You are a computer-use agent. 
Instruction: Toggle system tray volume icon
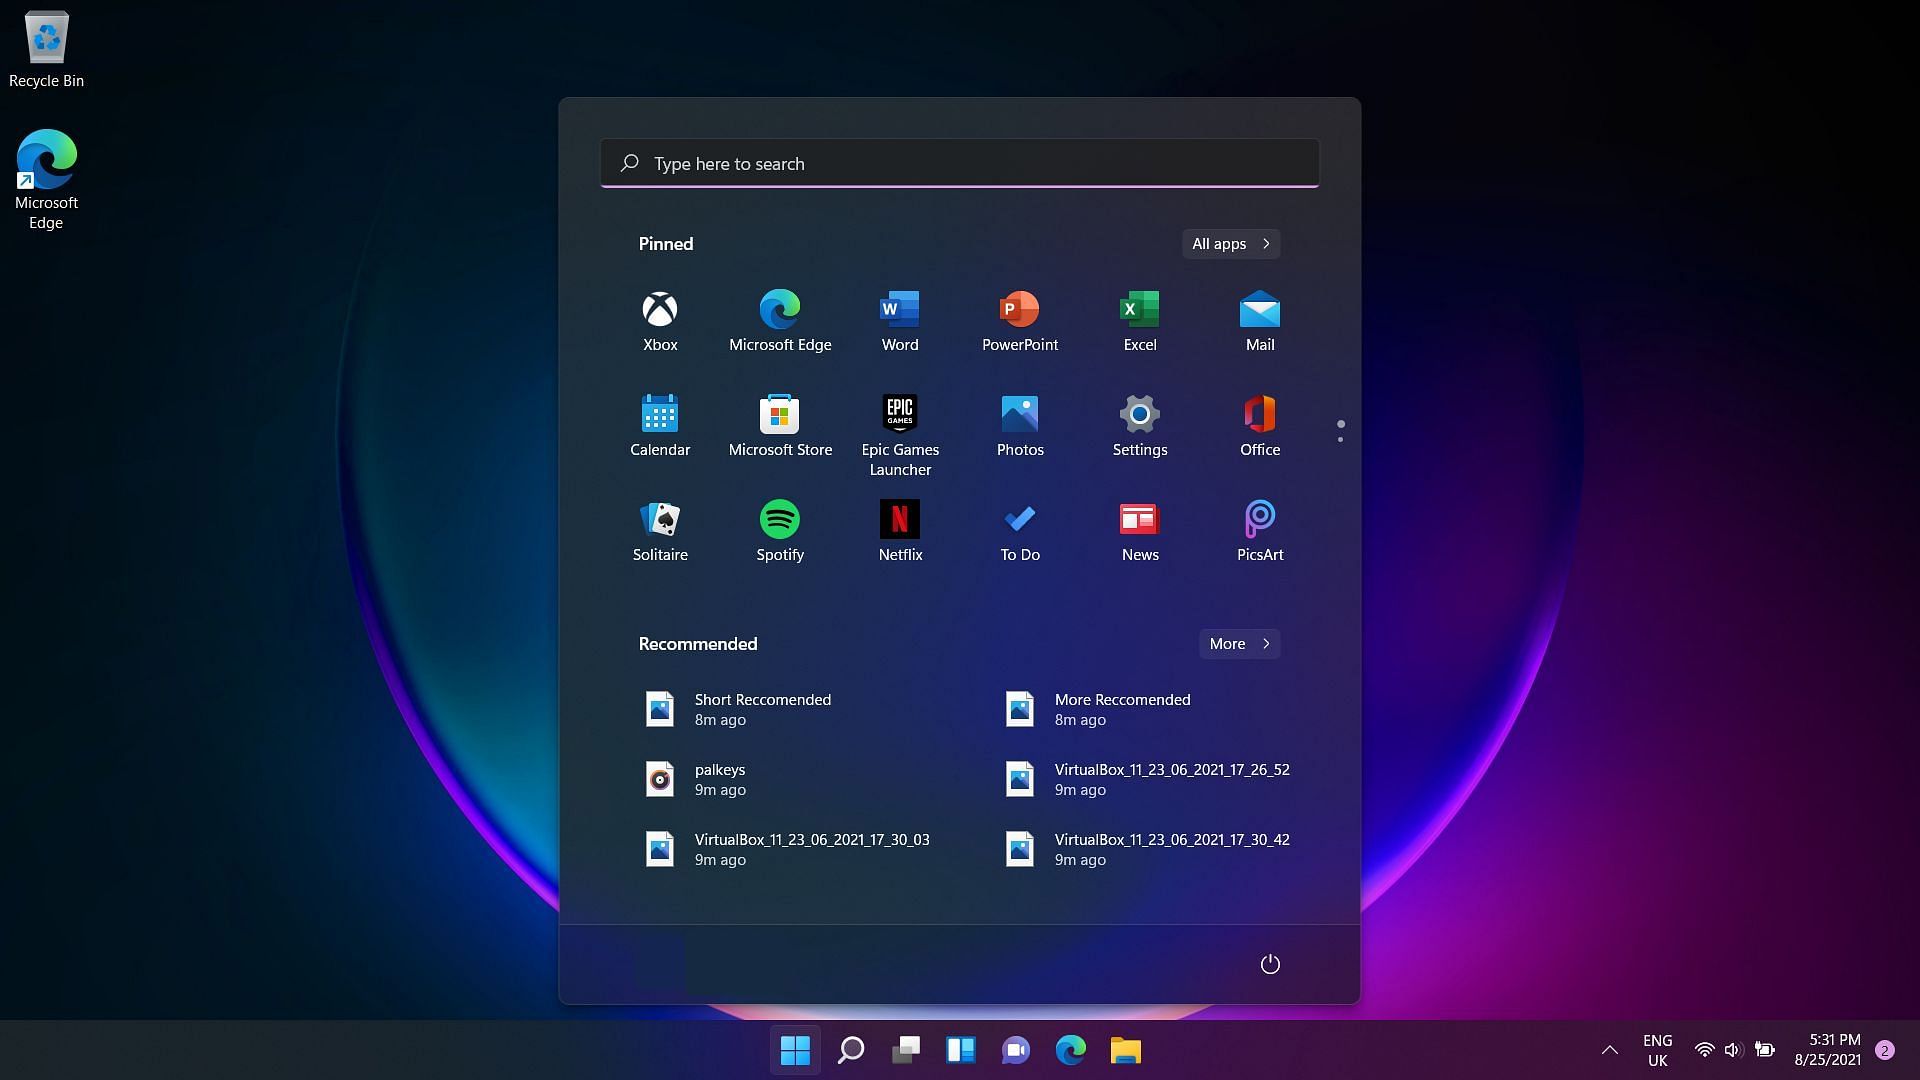[1733, 1050]
